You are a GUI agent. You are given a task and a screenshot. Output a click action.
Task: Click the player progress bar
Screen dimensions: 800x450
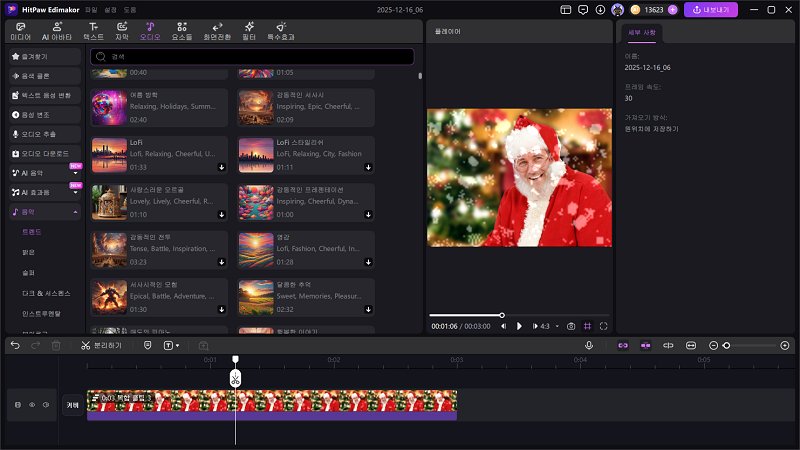(x=520, y=315)
